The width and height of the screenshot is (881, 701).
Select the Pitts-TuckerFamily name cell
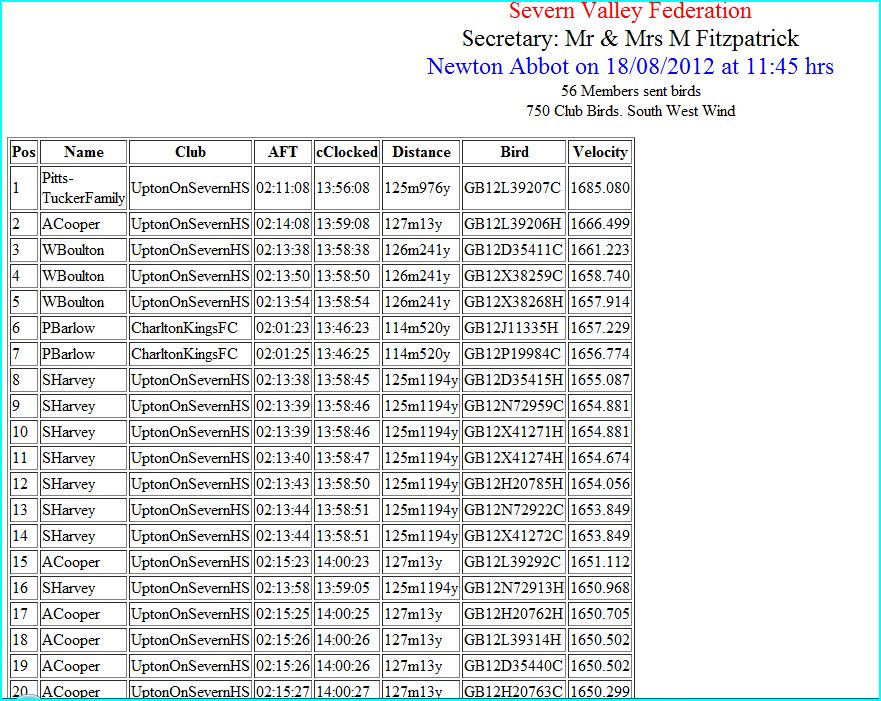[83, 188]
